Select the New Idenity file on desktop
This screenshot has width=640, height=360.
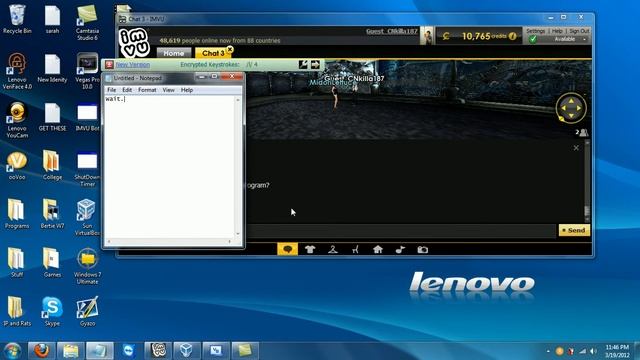click(x=52, y=68)
